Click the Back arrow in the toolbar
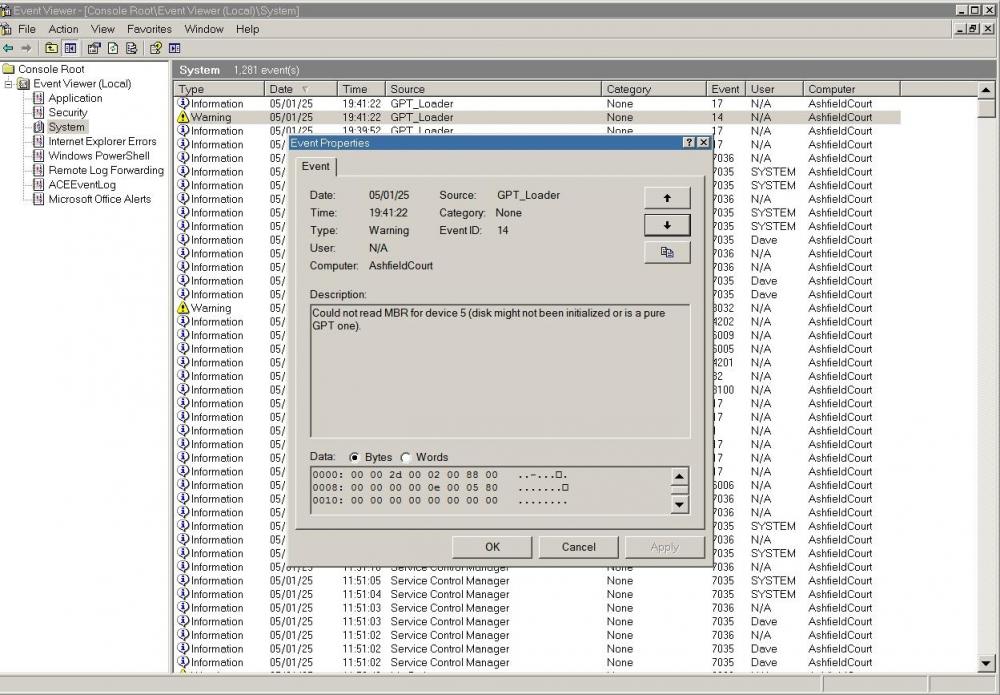1000x695 pixels. pyautogui.click(x=8, y=48)
